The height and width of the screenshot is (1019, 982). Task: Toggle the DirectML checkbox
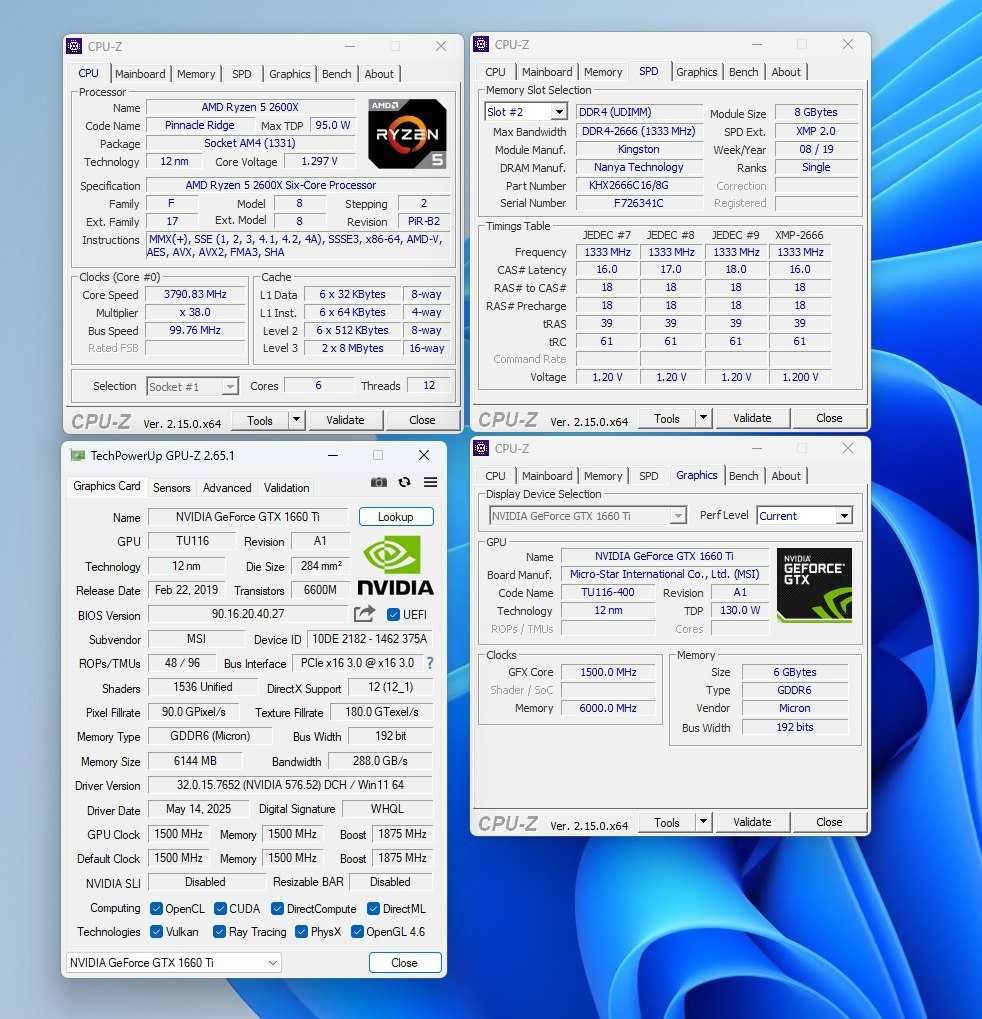point(373,909)
